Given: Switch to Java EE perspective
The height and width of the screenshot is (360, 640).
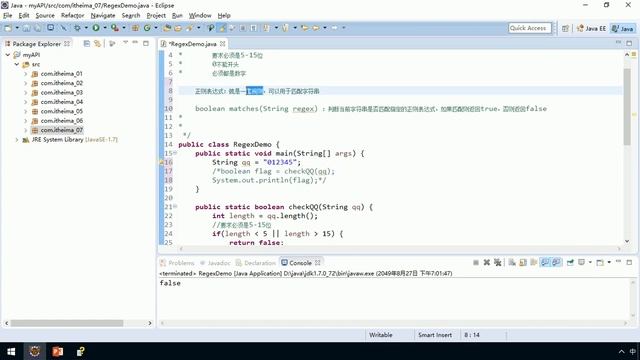Looking at the screenshot, I should (591, 28).
